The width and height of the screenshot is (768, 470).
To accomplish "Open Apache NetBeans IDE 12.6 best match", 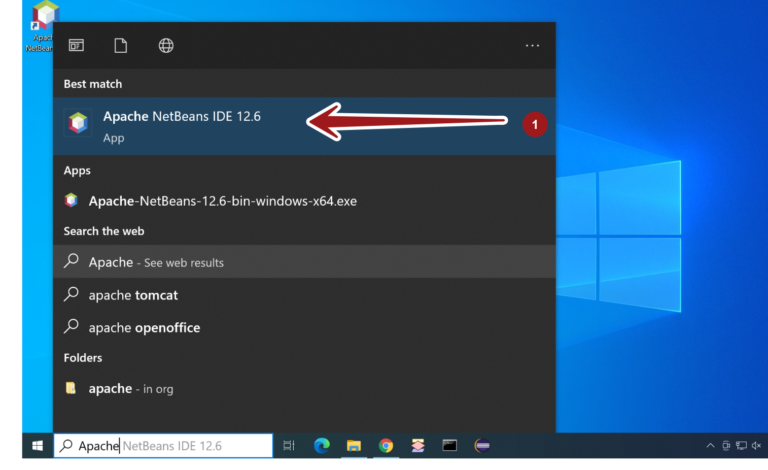I will point(180,125).
